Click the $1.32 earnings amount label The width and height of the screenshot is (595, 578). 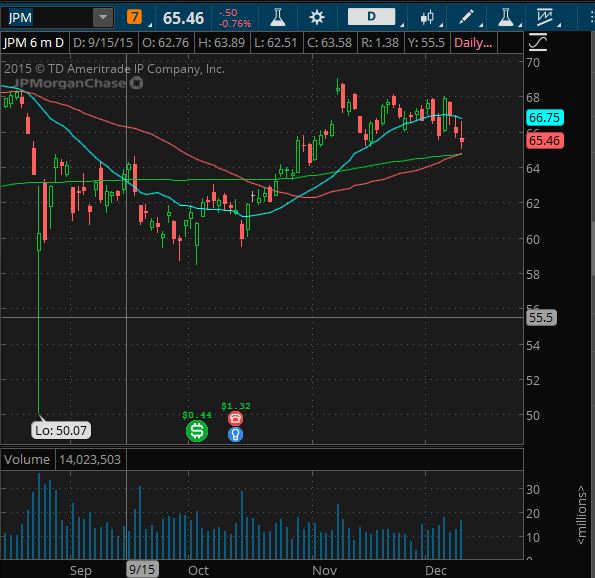(x=236, y=406)
